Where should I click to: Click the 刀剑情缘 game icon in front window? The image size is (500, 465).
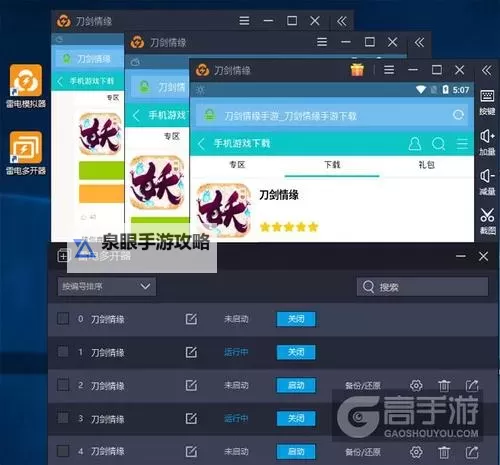click(224, 211)
